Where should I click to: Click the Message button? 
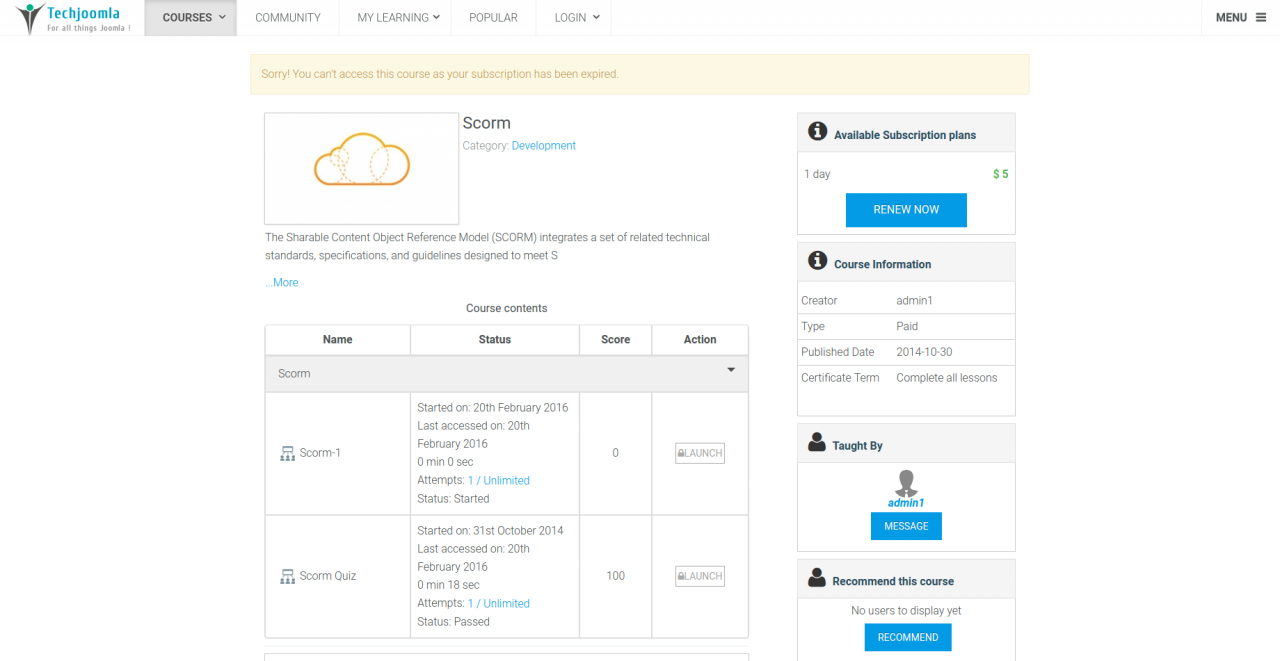[906, 526]
